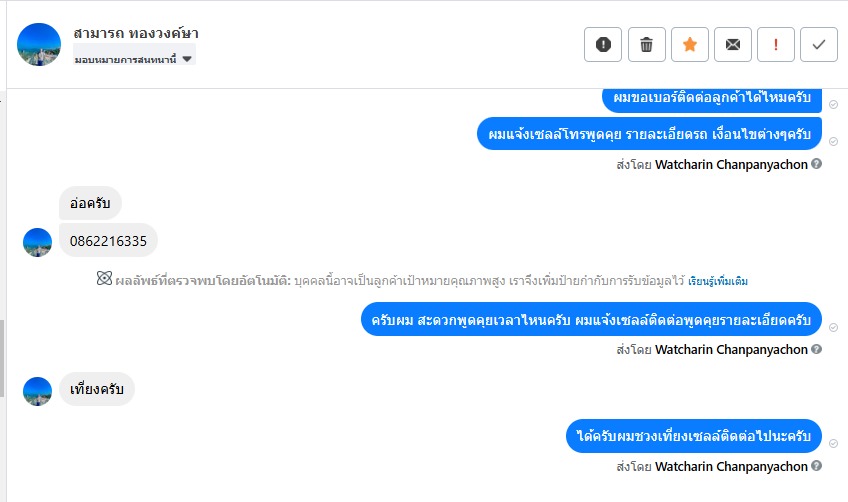Click the left edge scrollbar handle

(3, 350)
